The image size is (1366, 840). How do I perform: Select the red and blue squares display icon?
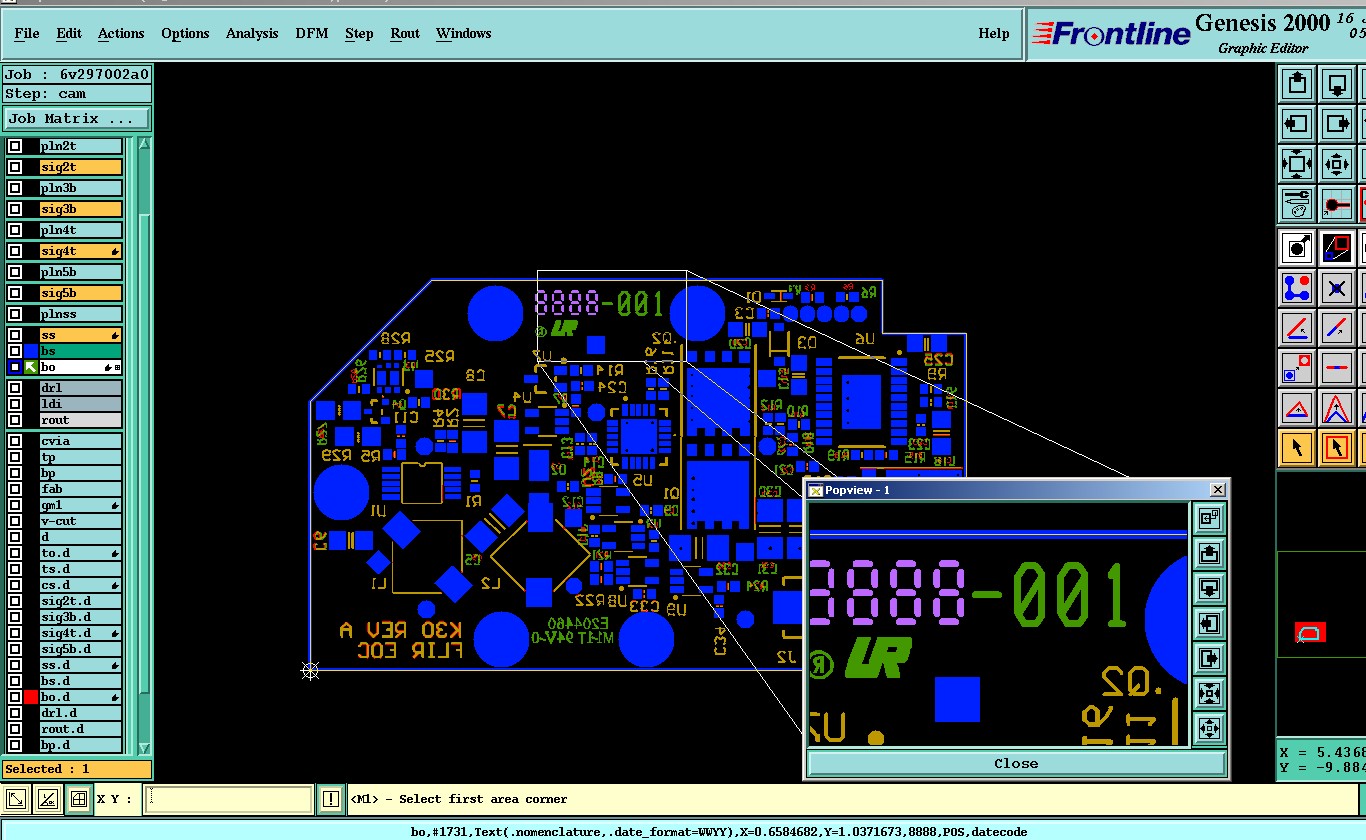(1338, 246)
